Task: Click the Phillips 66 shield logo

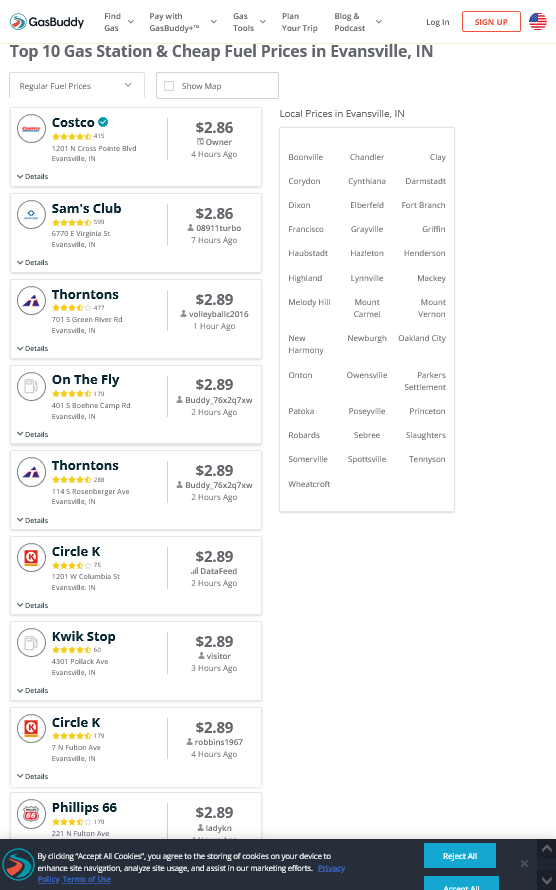Action: click(x=31, y=814)
